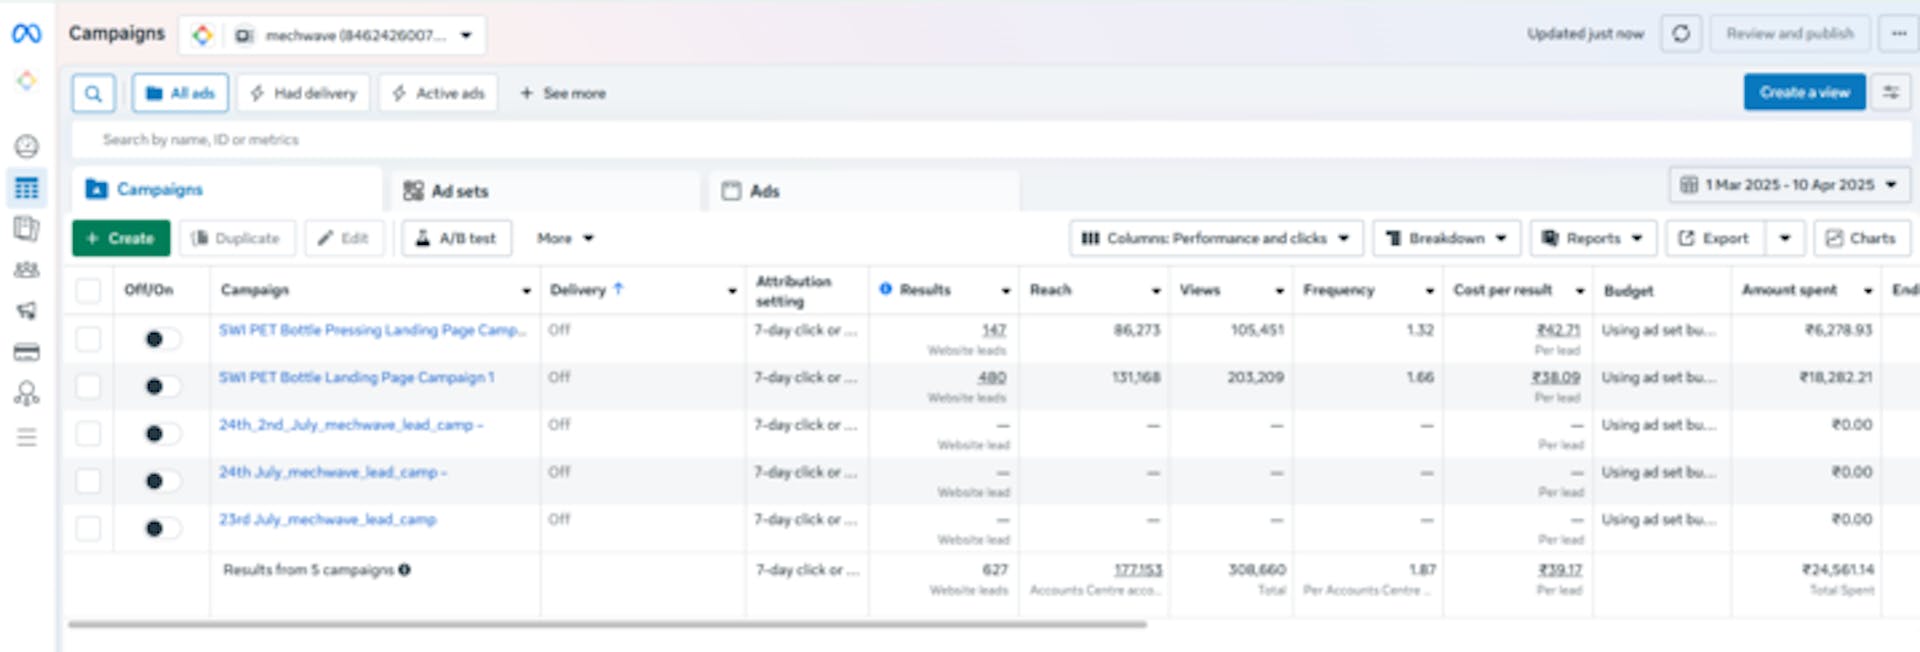1920x652 pixels.
Task: Expand the More actions dropdown
Action: (x=565, y=238)
